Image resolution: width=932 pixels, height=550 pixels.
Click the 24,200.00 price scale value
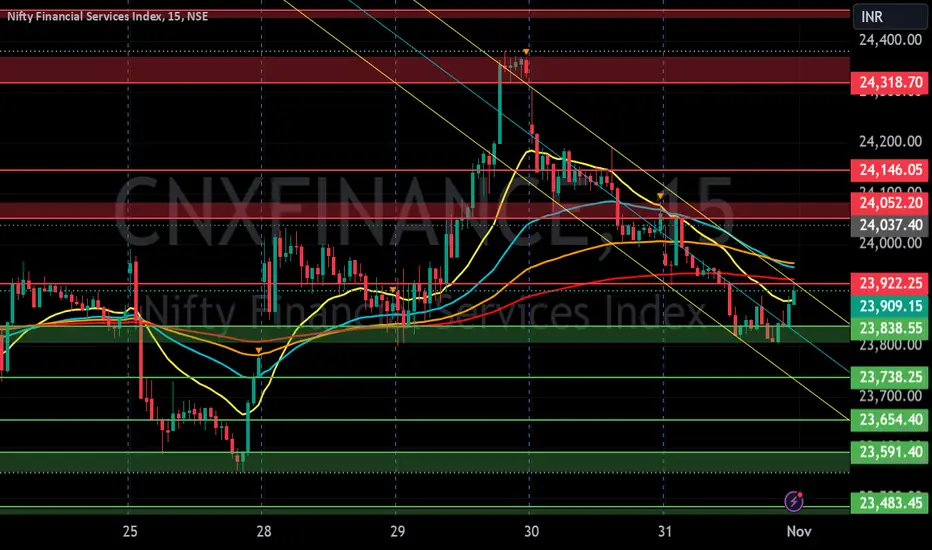tap(890, 141)
